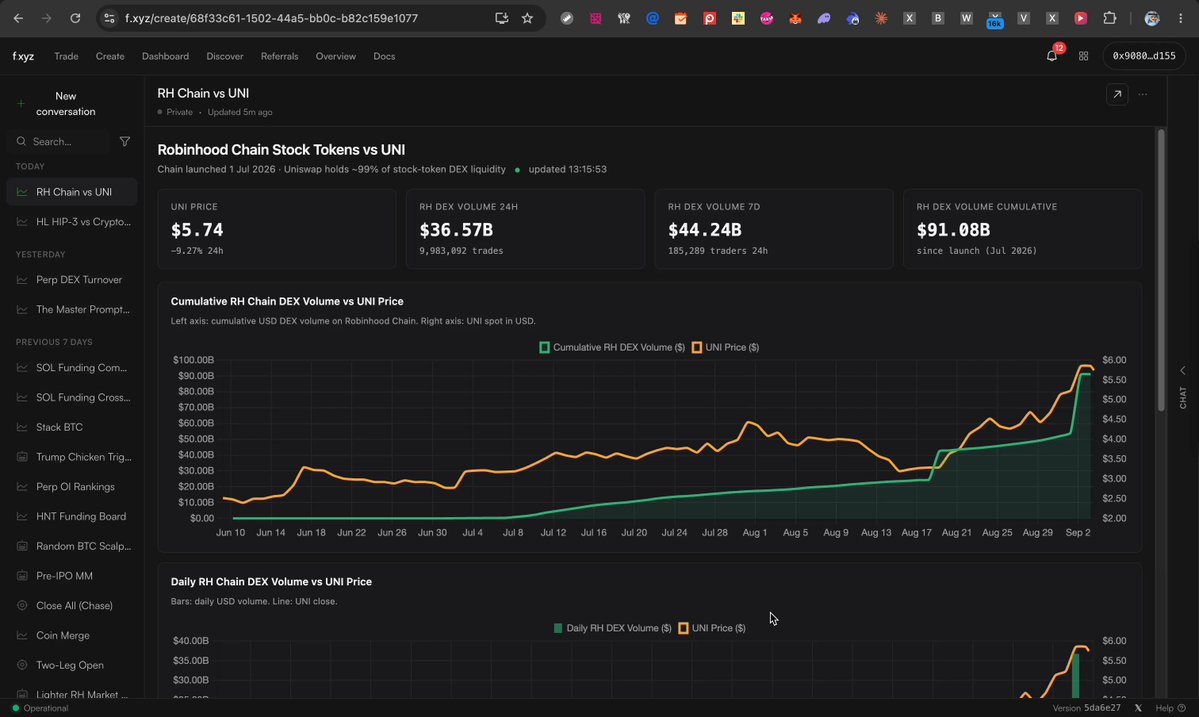Viewport: 1199px width, 717px height.
Task: Click the main panel vertical scrollbar
Action: [x=1161, y=270]
